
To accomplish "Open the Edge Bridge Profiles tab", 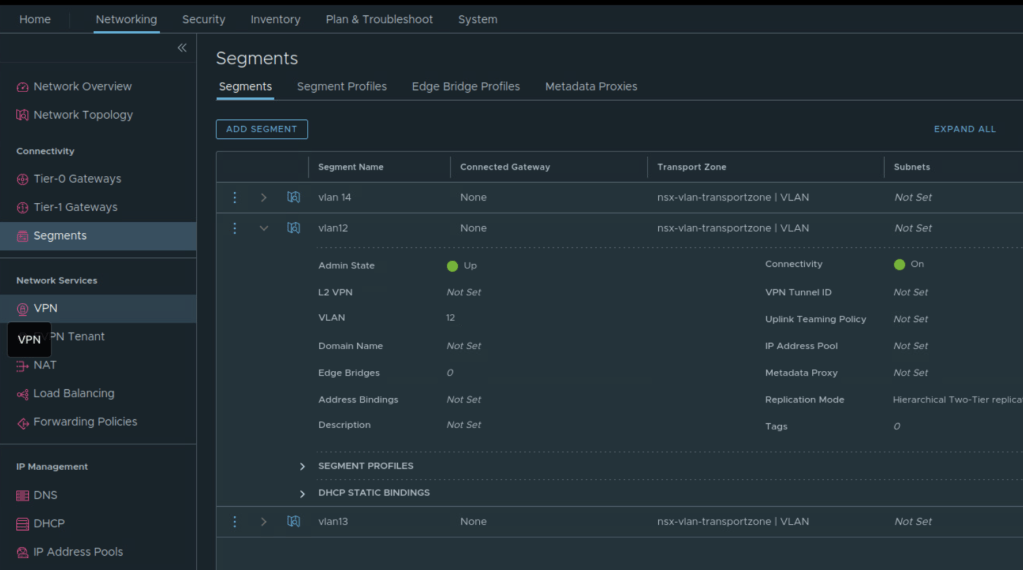I will tap(465, 87).
